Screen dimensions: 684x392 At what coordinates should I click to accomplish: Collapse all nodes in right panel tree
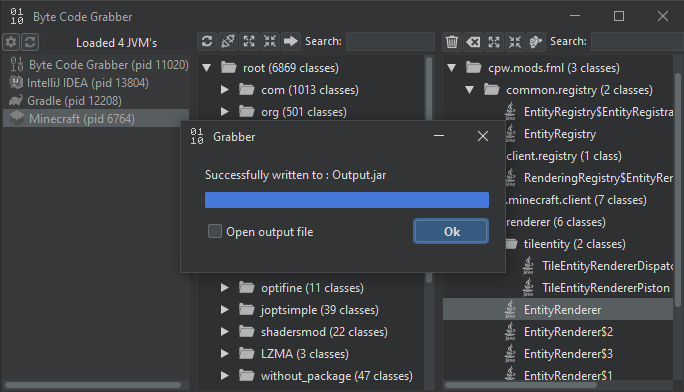(x=515, y=42)
